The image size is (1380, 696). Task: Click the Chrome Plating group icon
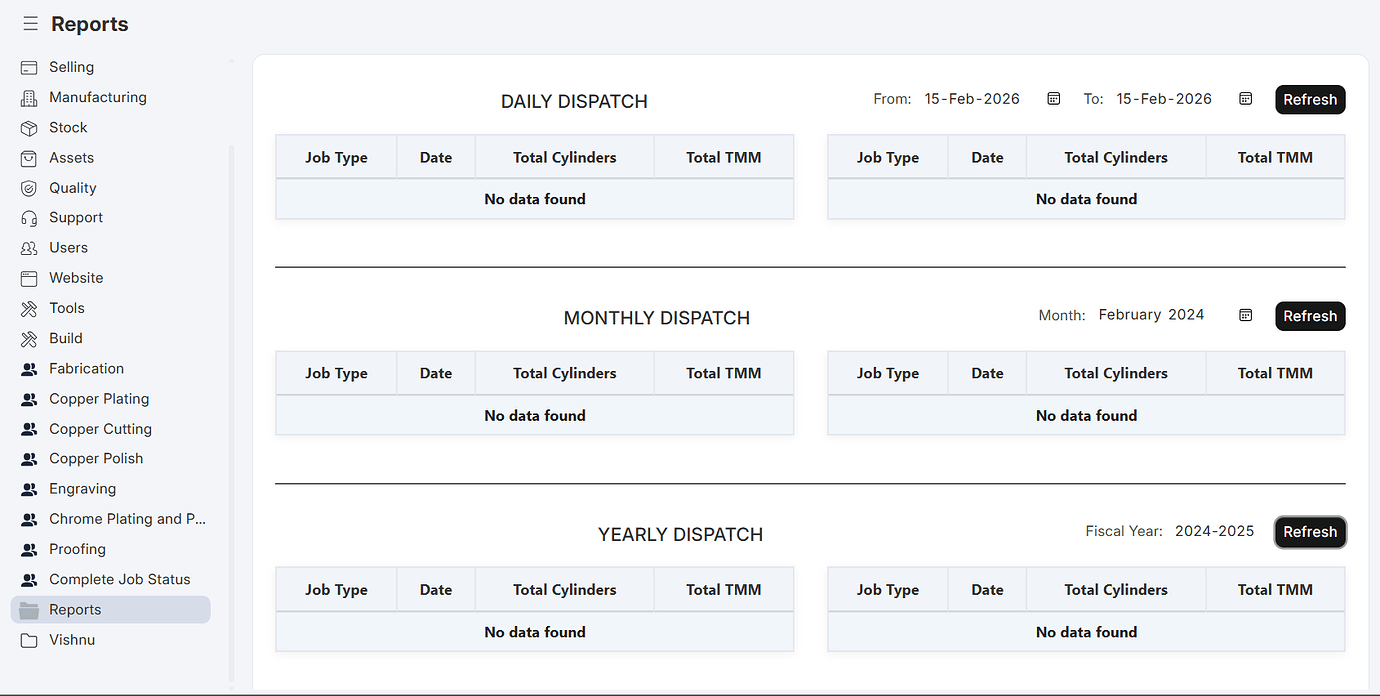[29, 519]
